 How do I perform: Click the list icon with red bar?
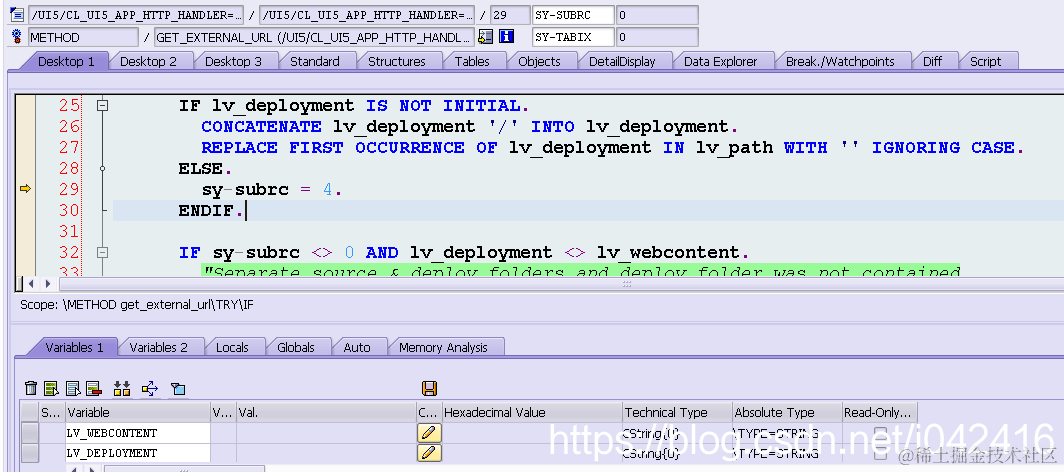click(94, 388)
